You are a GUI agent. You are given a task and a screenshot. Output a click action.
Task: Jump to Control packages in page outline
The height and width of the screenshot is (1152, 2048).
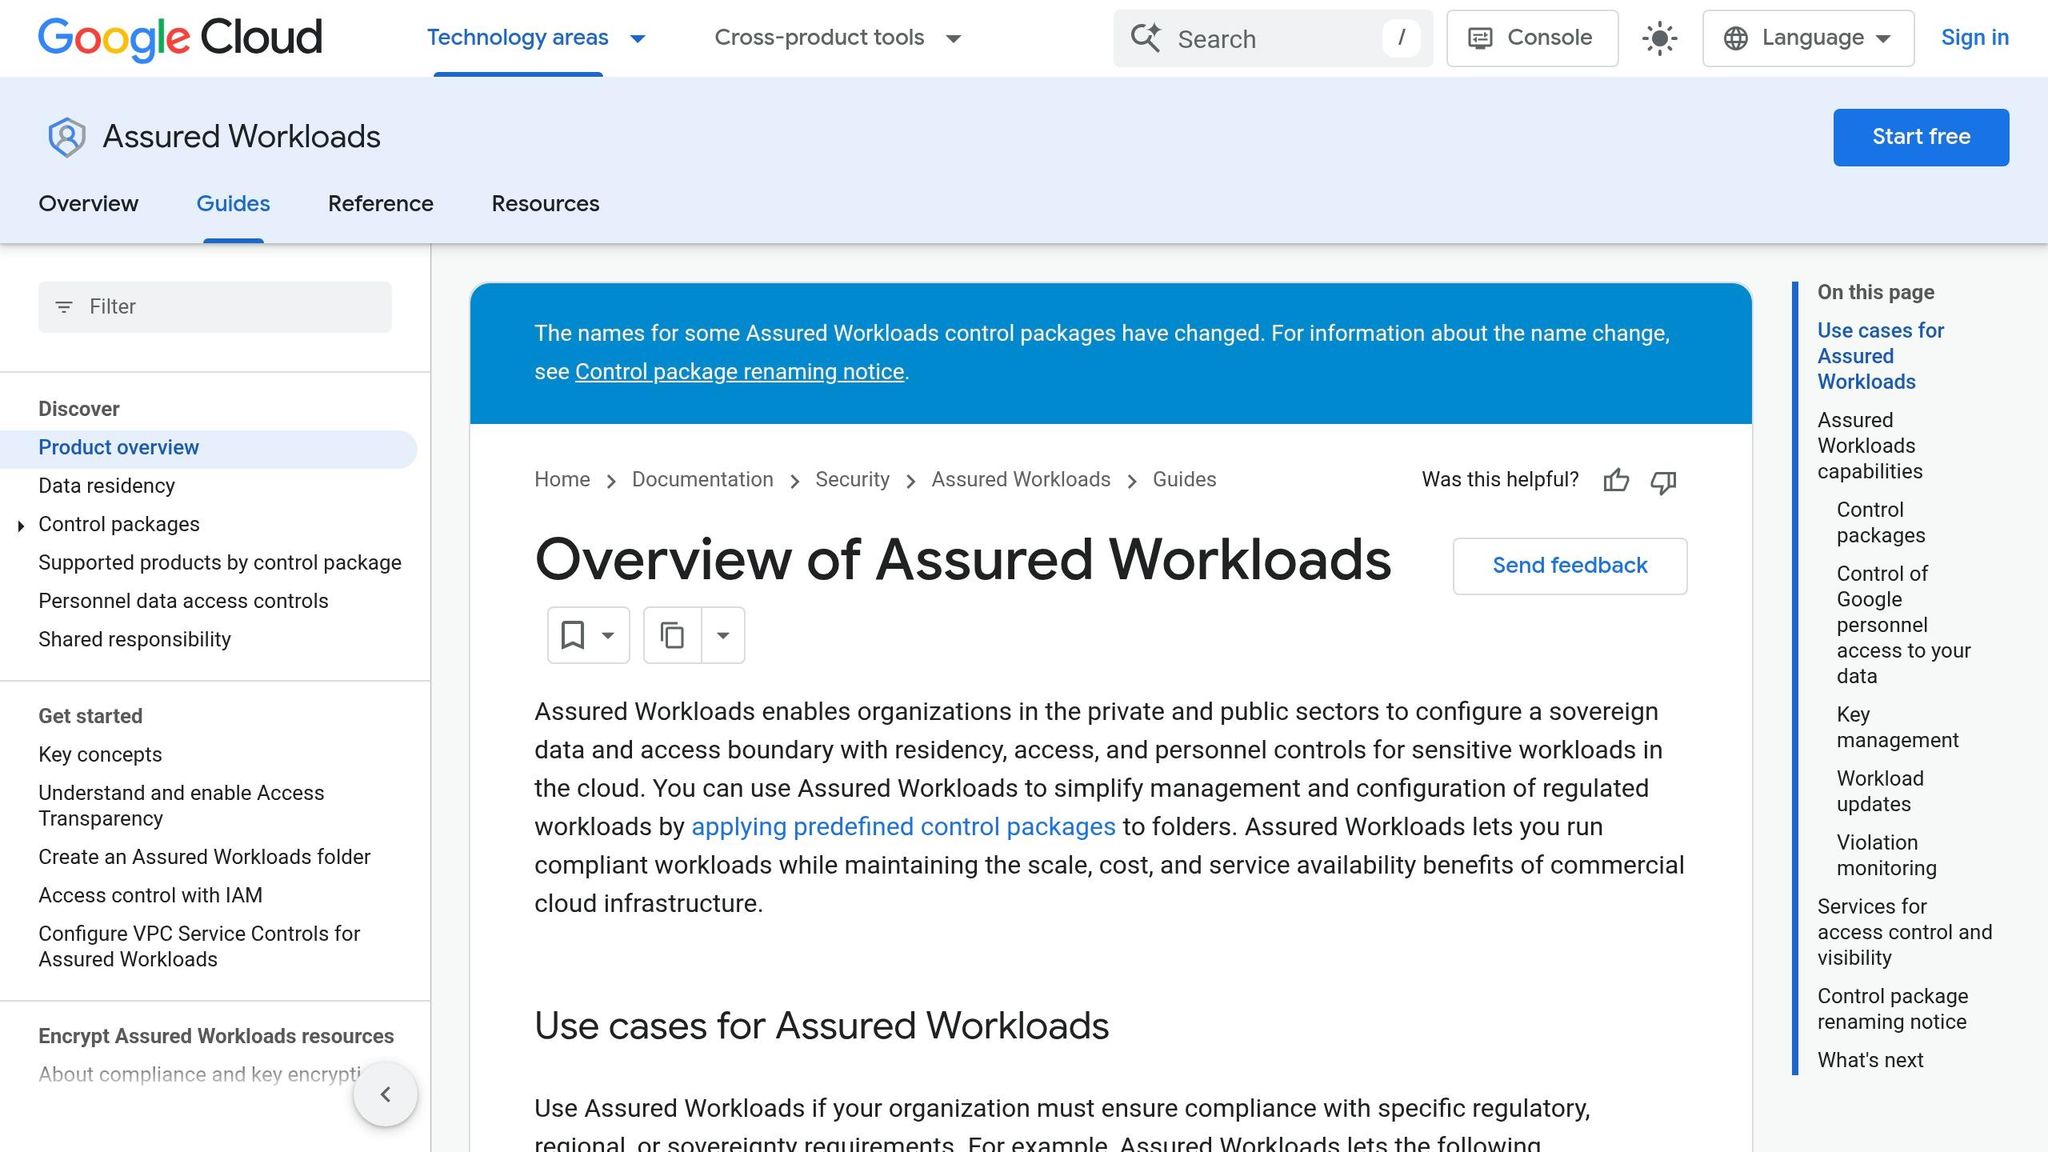click(1880, 523)
